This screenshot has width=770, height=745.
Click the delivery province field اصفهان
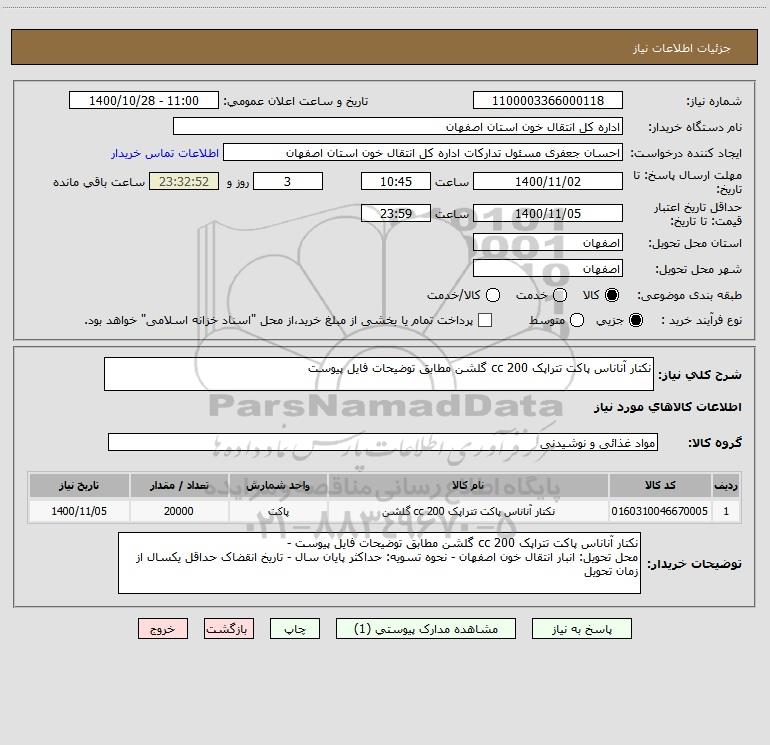click(548, 243)
